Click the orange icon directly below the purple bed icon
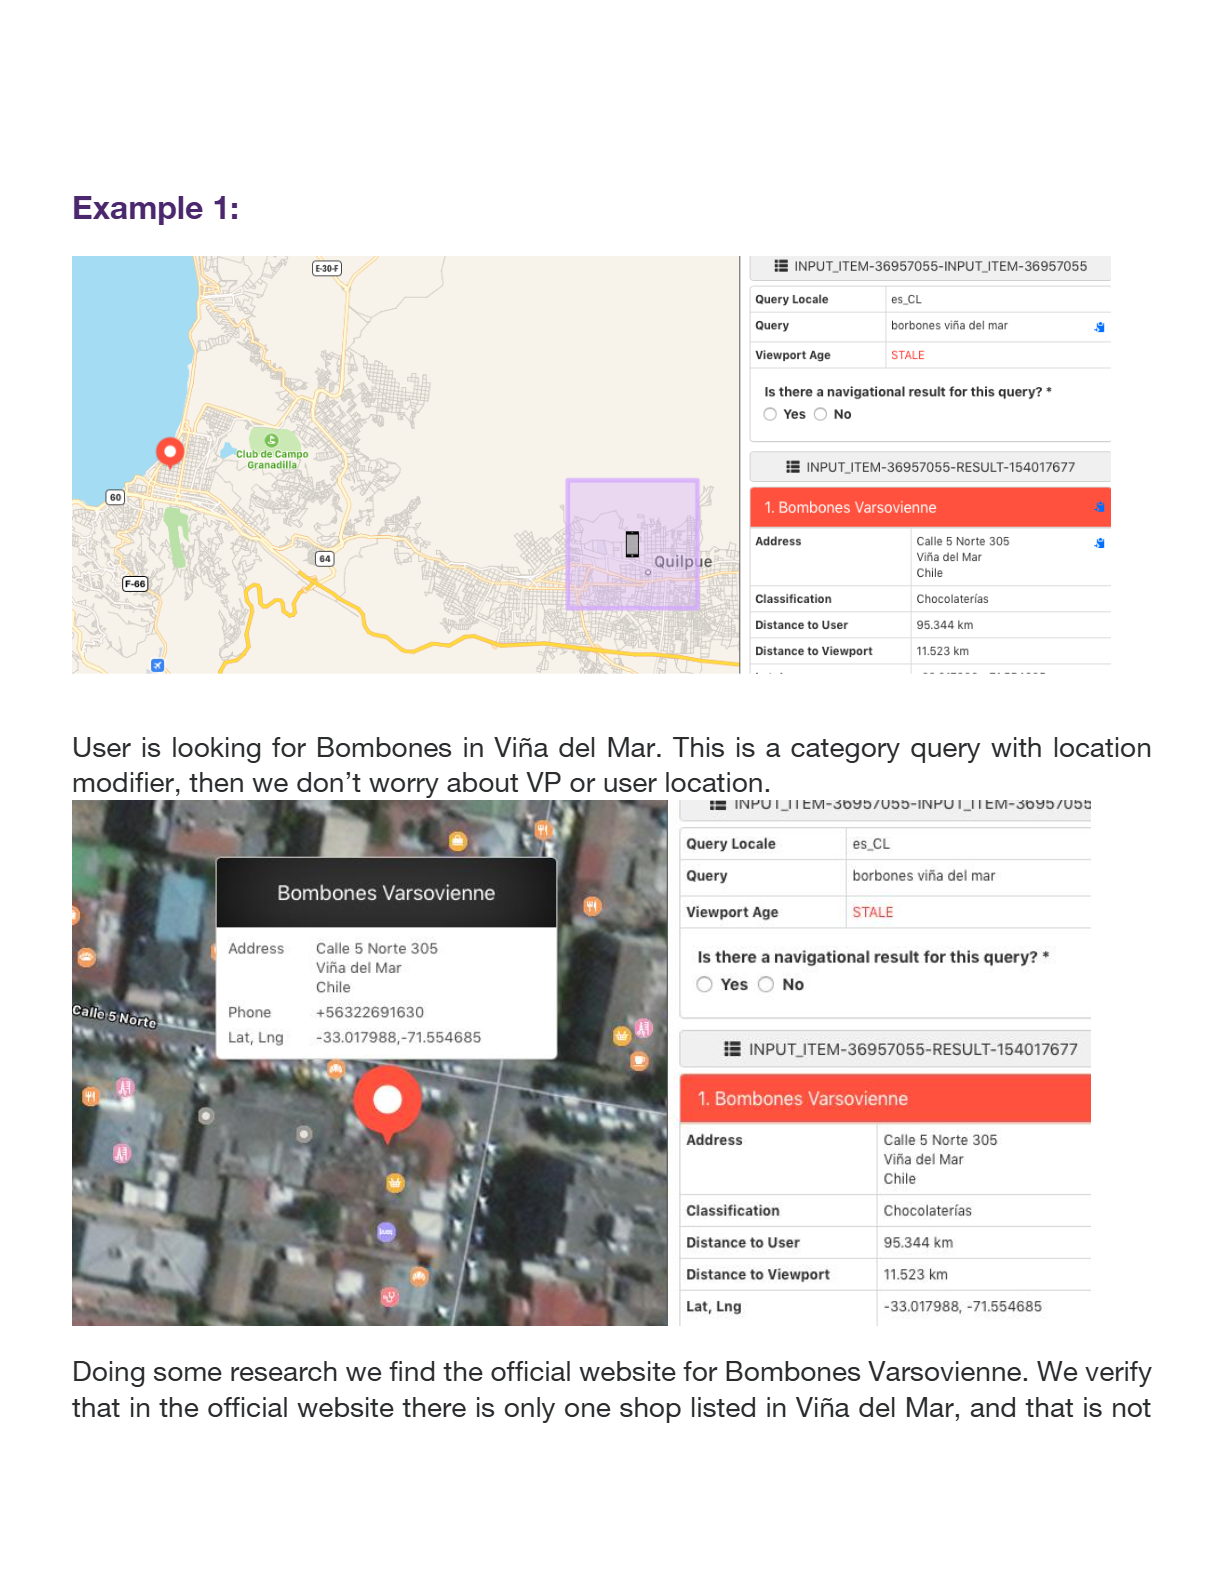Screen dimensions: 1224x1584 [419, 1276]
